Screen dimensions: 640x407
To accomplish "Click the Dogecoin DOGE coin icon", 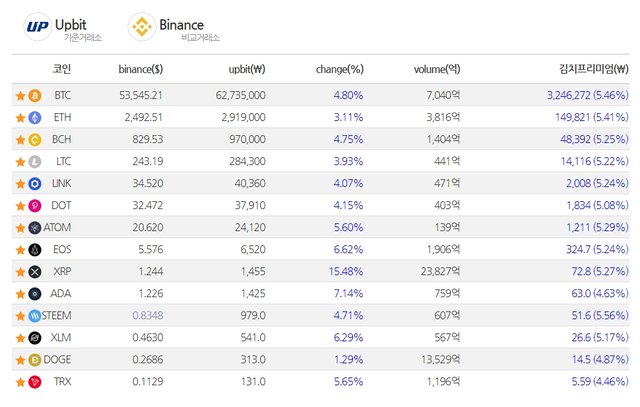I will pyautogui.click(x=35, y=360).
